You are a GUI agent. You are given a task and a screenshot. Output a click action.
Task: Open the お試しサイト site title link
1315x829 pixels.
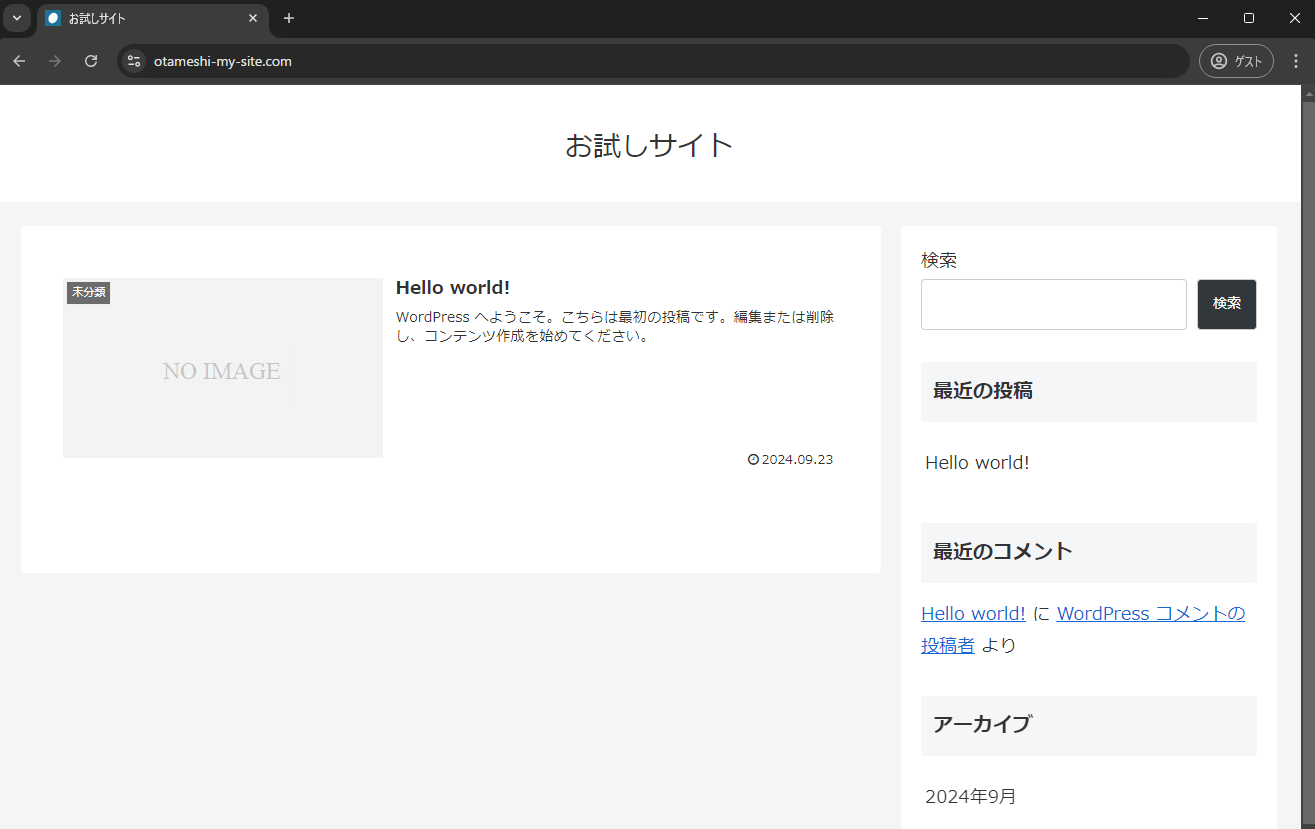pos(649,145)
